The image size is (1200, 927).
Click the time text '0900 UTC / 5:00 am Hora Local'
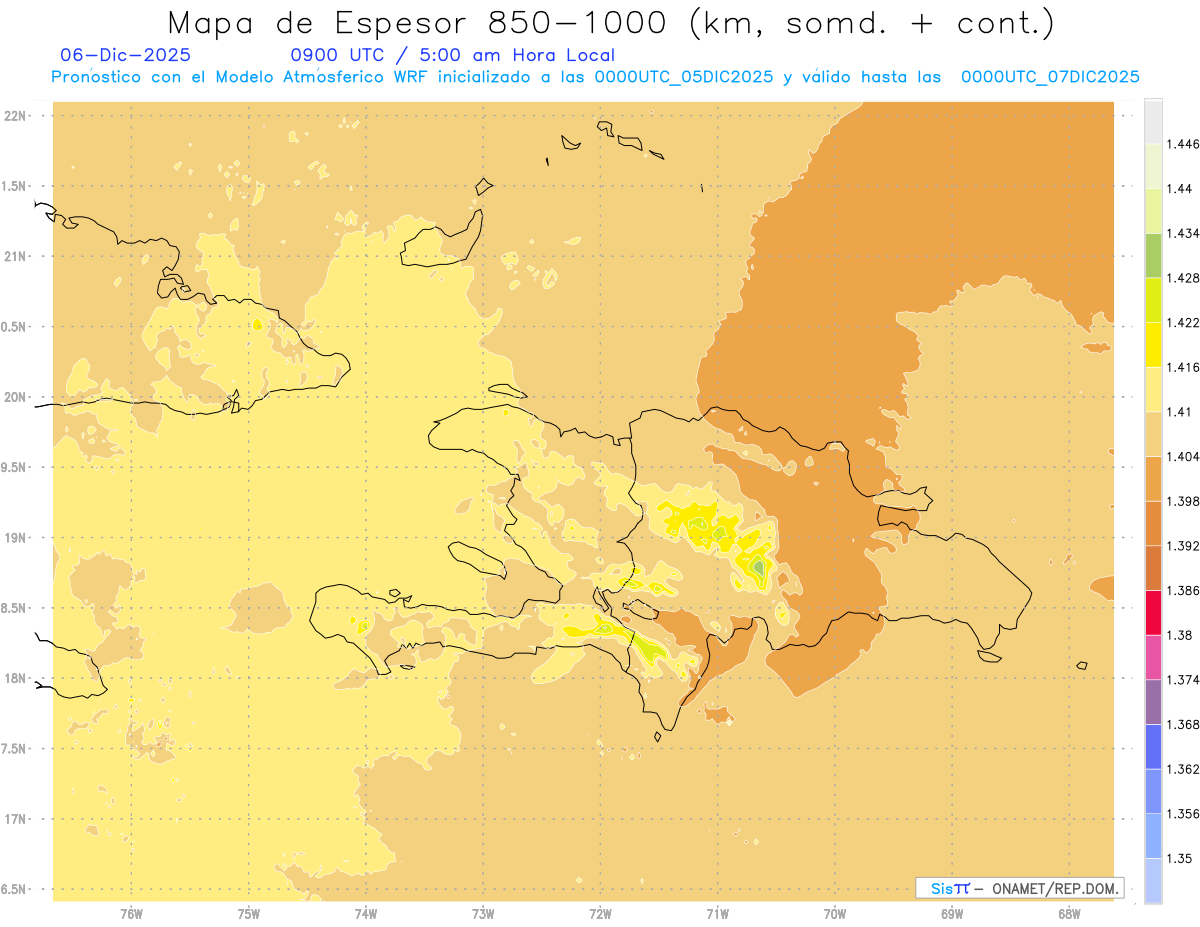(x=452, y=55)
